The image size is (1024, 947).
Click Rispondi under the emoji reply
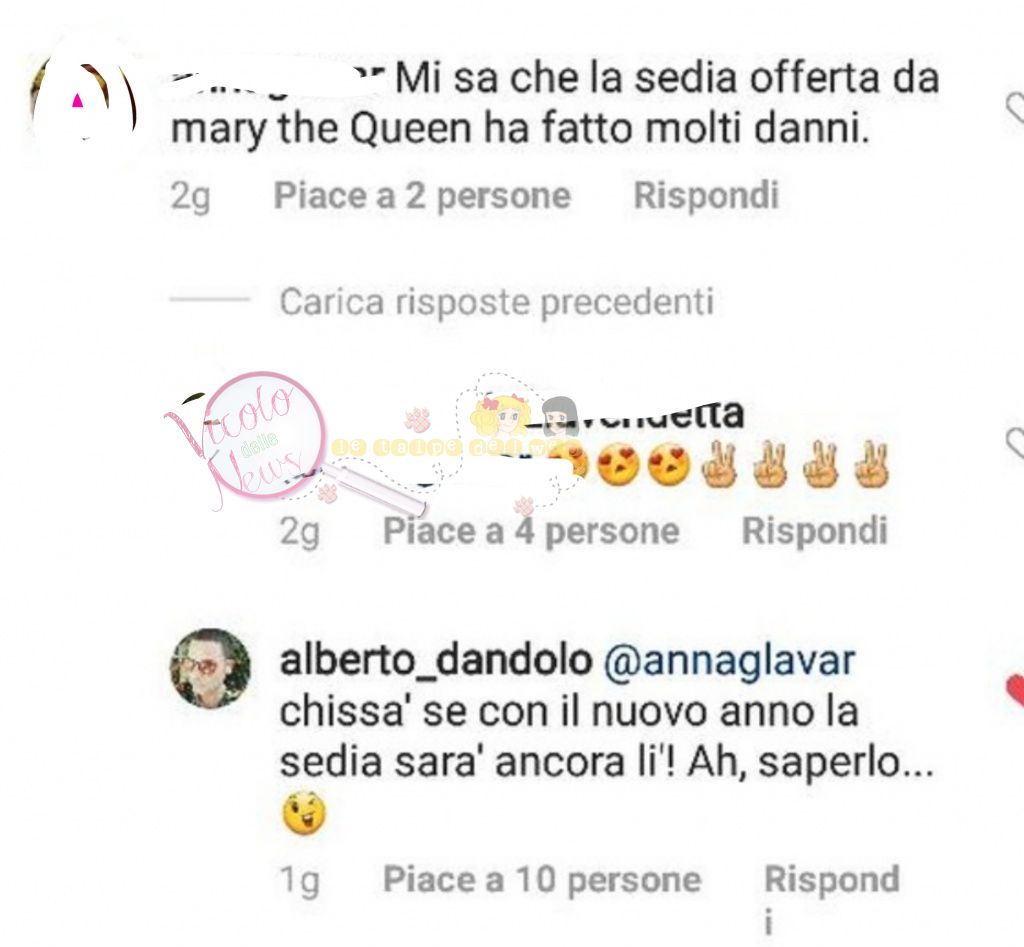814,530
